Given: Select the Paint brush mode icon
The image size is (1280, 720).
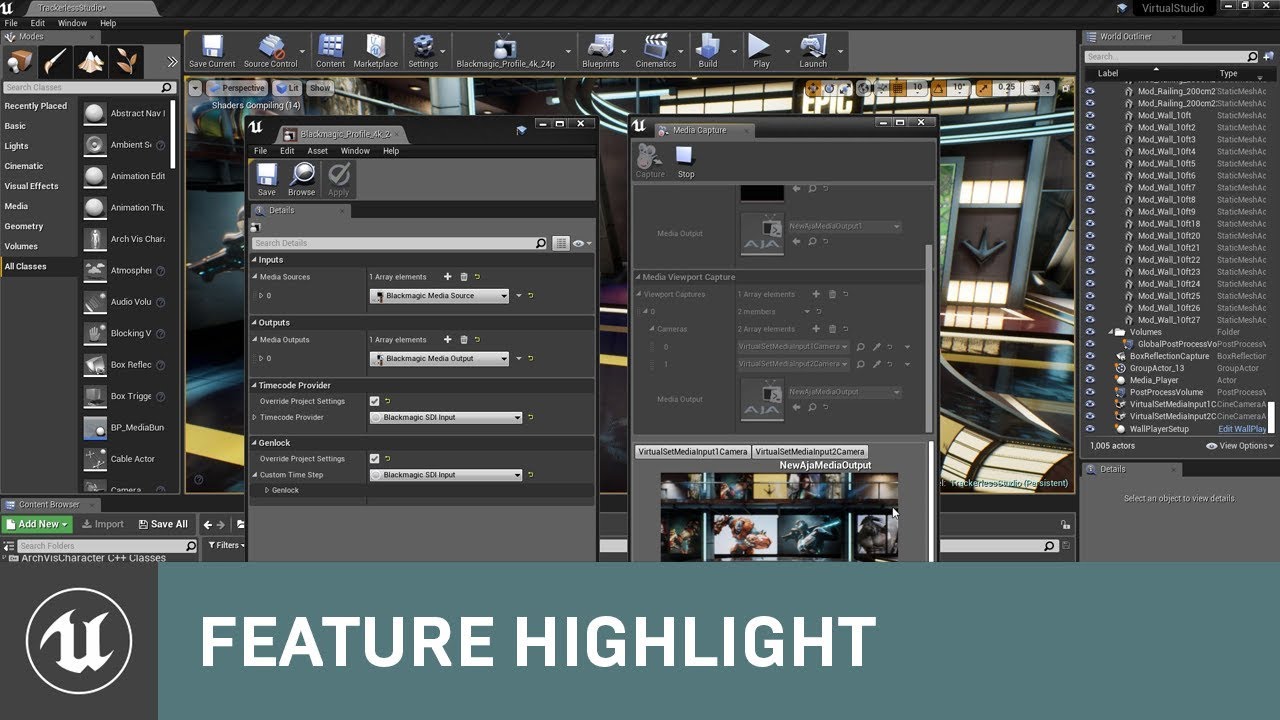Looking at the screenshot, I should coord(55,62).
